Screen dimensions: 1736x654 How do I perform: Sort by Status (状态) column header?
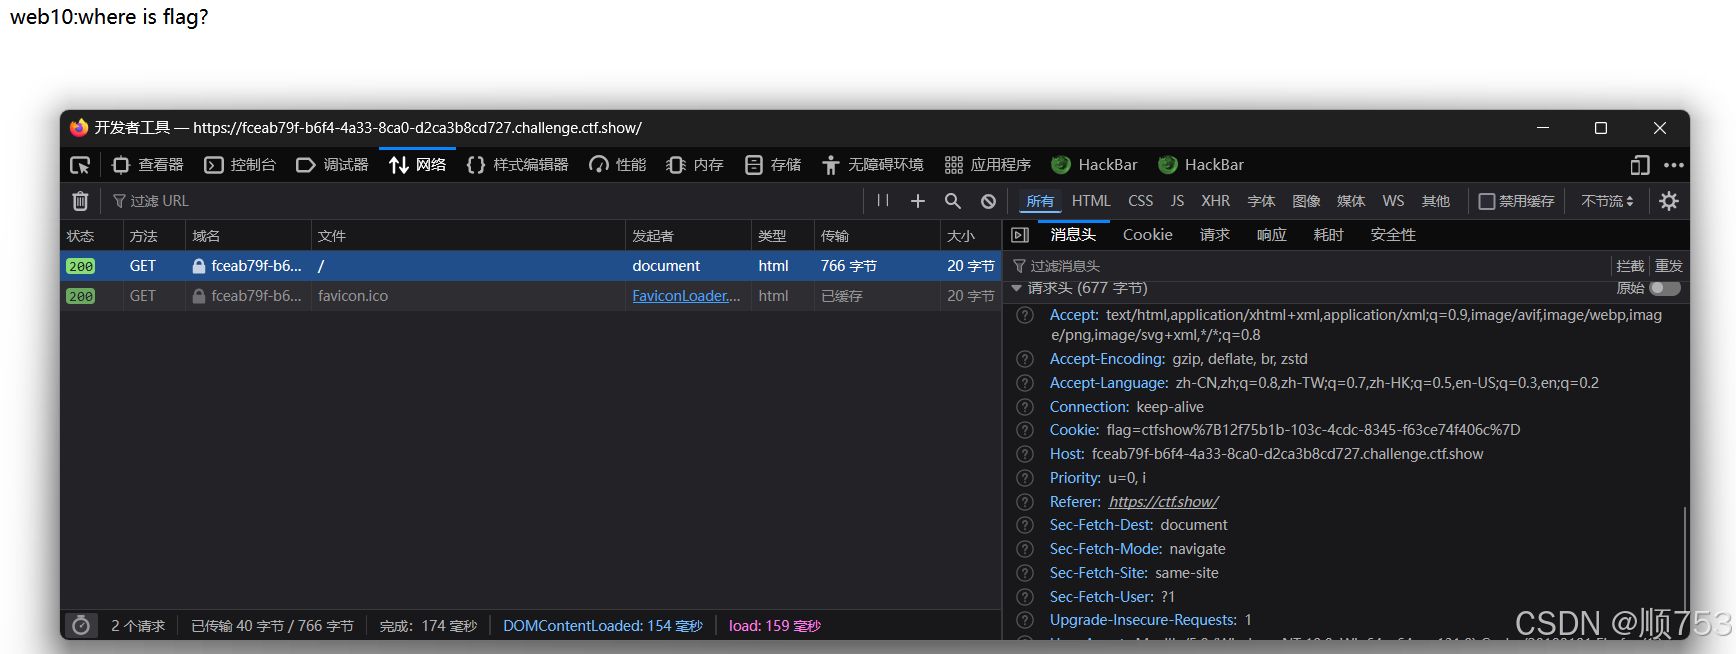coord(91,236)
